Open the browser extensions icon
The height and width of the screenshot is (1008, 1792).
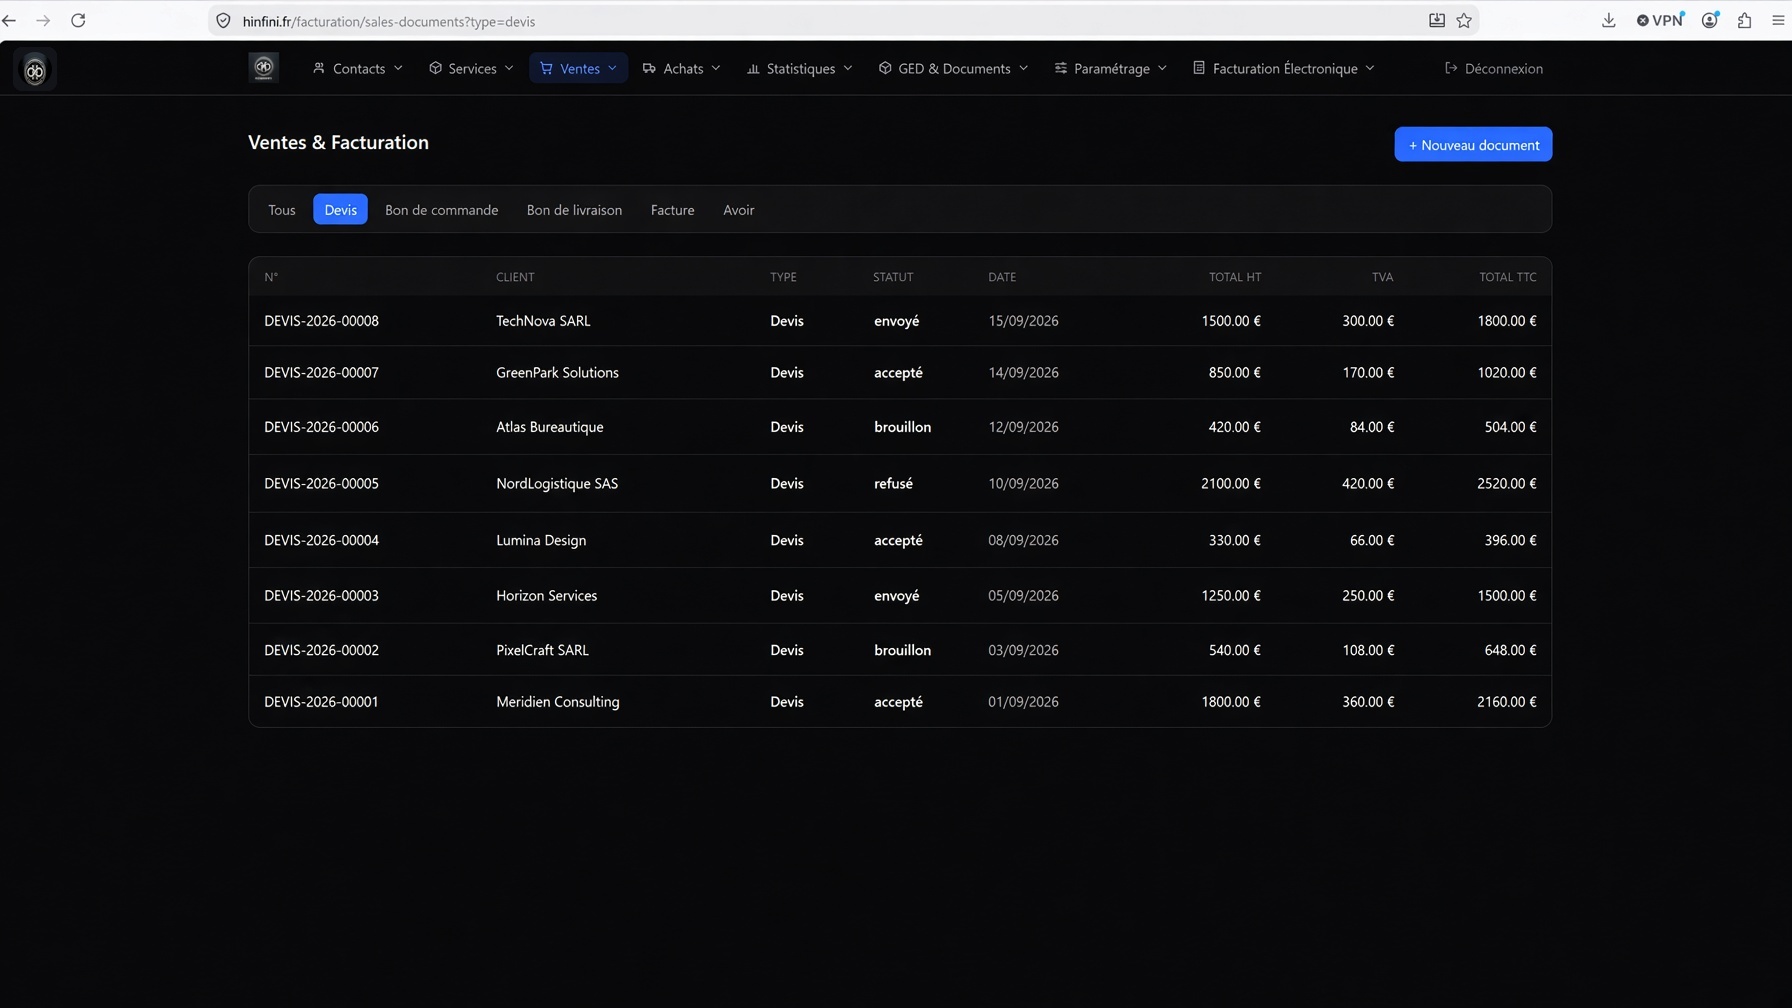click(x=1744, y=20)
